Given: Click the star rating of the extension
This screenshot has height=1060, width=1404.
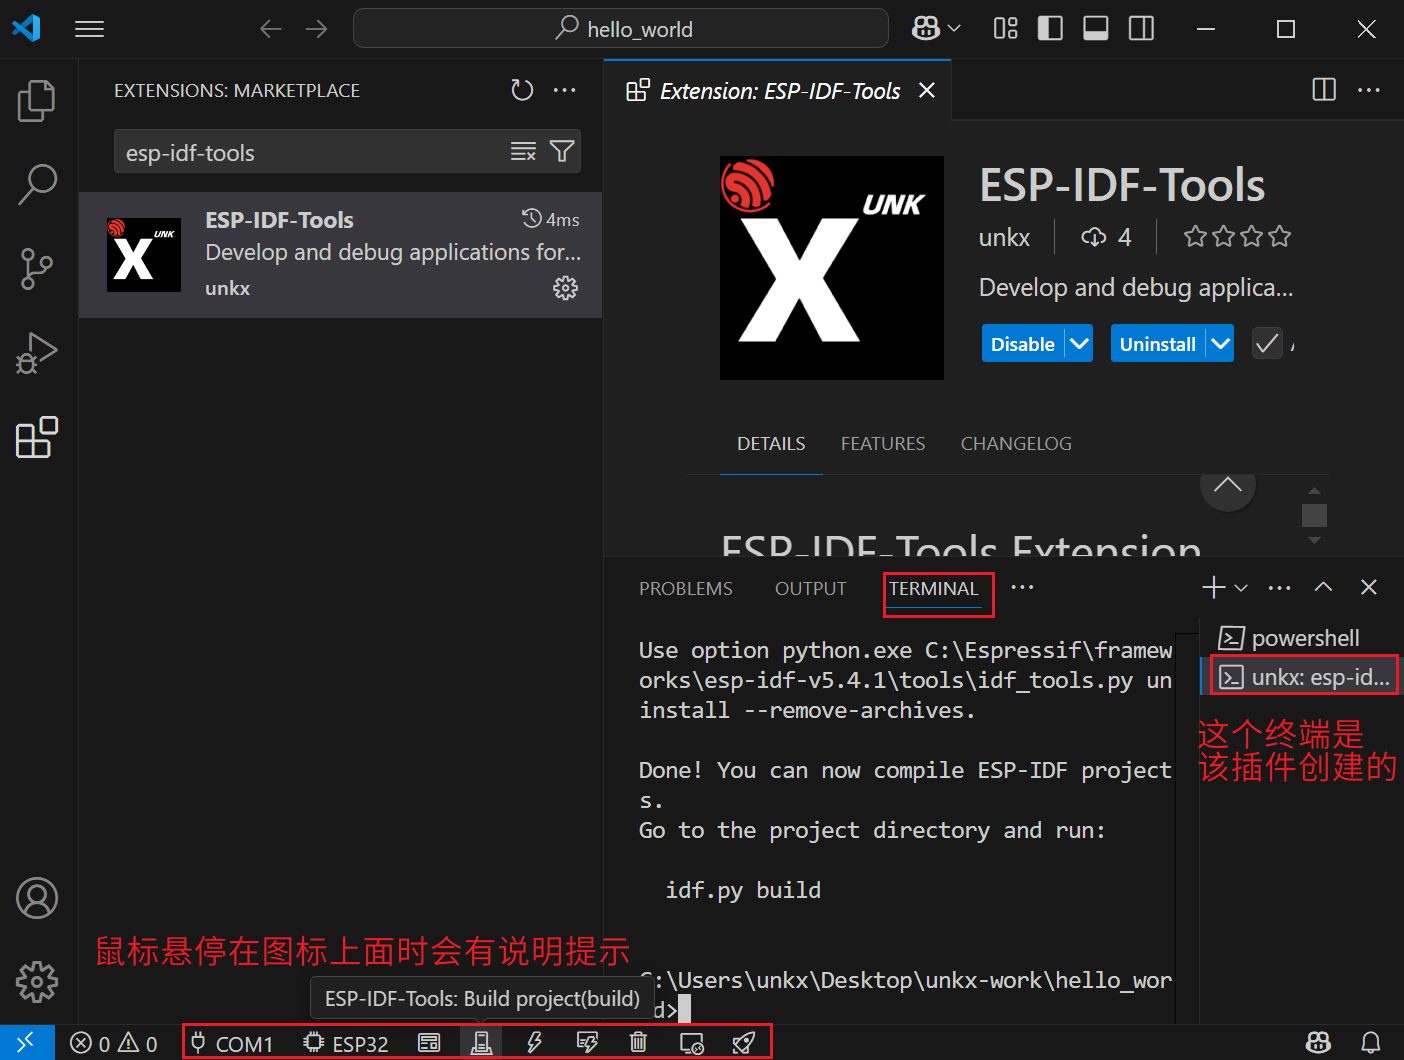Looking at the screenshot, I should [1237, 237].
